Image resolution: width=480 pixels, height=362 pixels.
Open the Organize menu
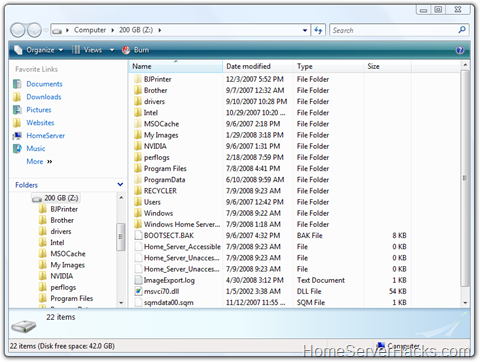click(39, 50)
